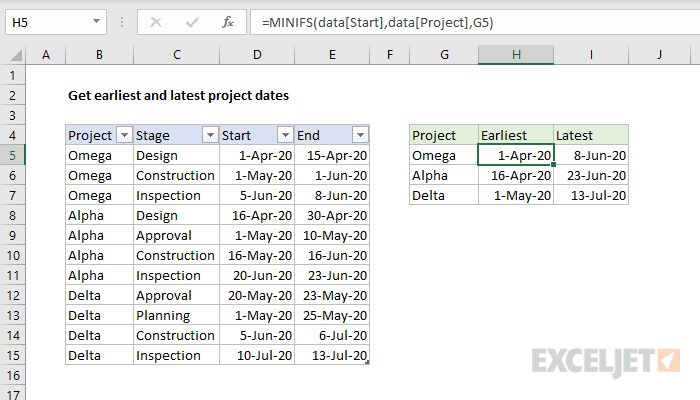Select cell containing 13-Jul-20 in column I
The image size is (700, 400).
click(590, 195)
